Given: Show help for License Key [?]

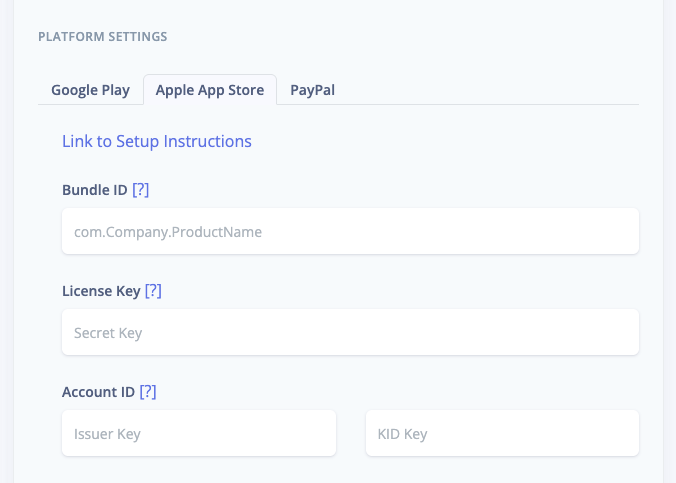Looking at the screenshot, I should [x=153, y=290].
